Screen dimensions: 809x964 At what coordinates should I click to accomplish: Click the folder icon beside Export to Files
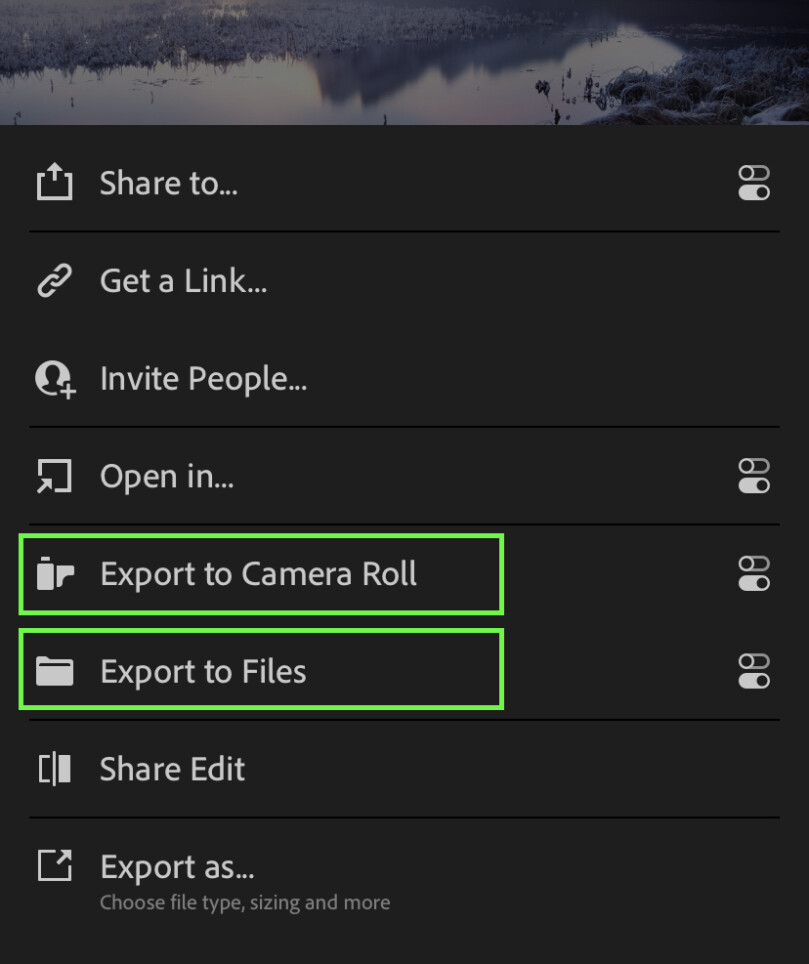pos(54,670)
